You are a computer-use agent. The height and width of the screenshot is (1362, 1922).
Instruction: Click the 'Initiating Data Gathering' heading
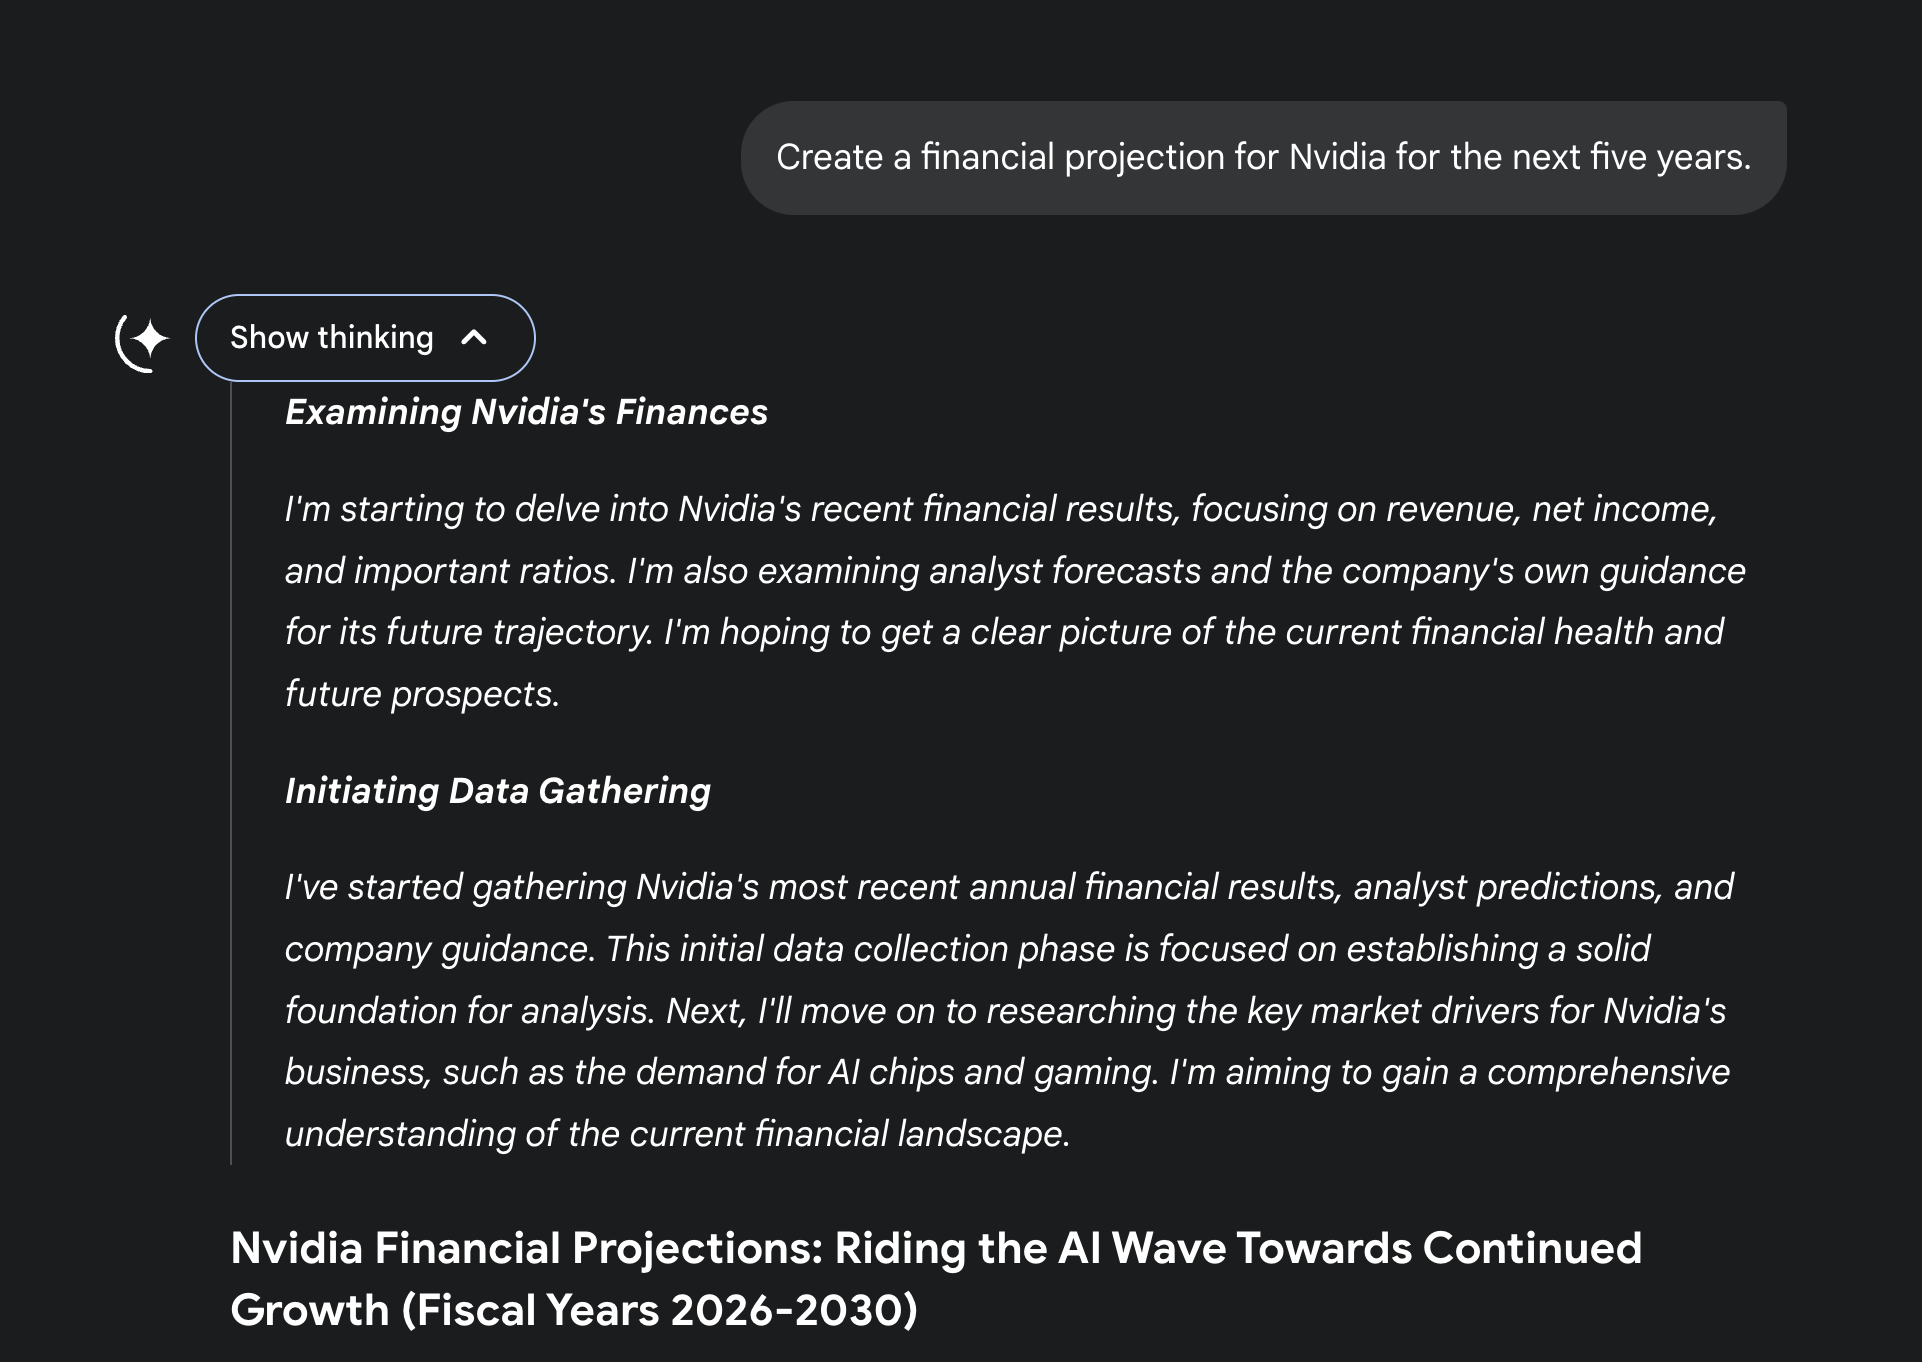click(498, 791)
